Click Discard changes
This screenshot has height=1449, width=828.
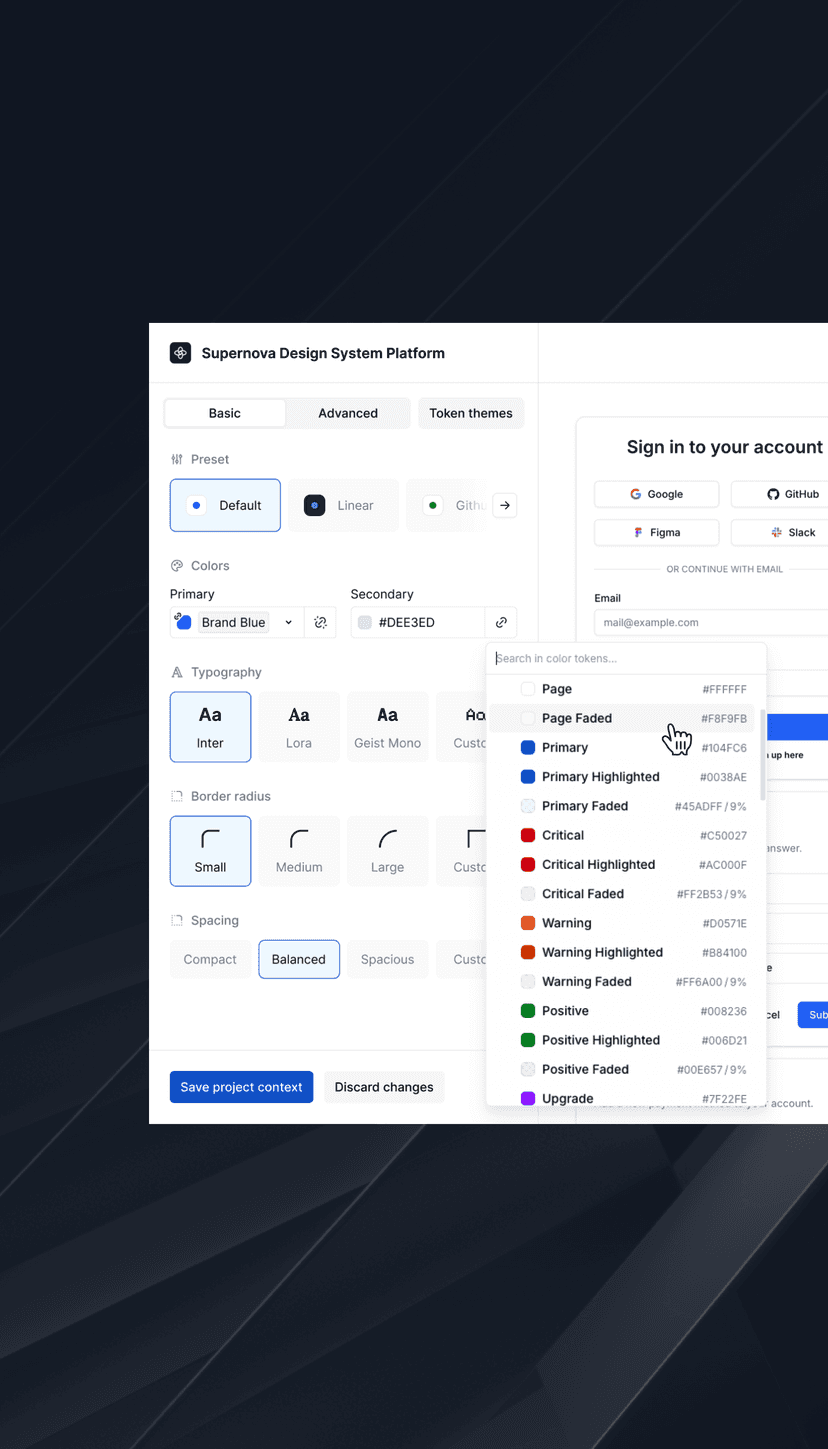tap(384, 1087)
